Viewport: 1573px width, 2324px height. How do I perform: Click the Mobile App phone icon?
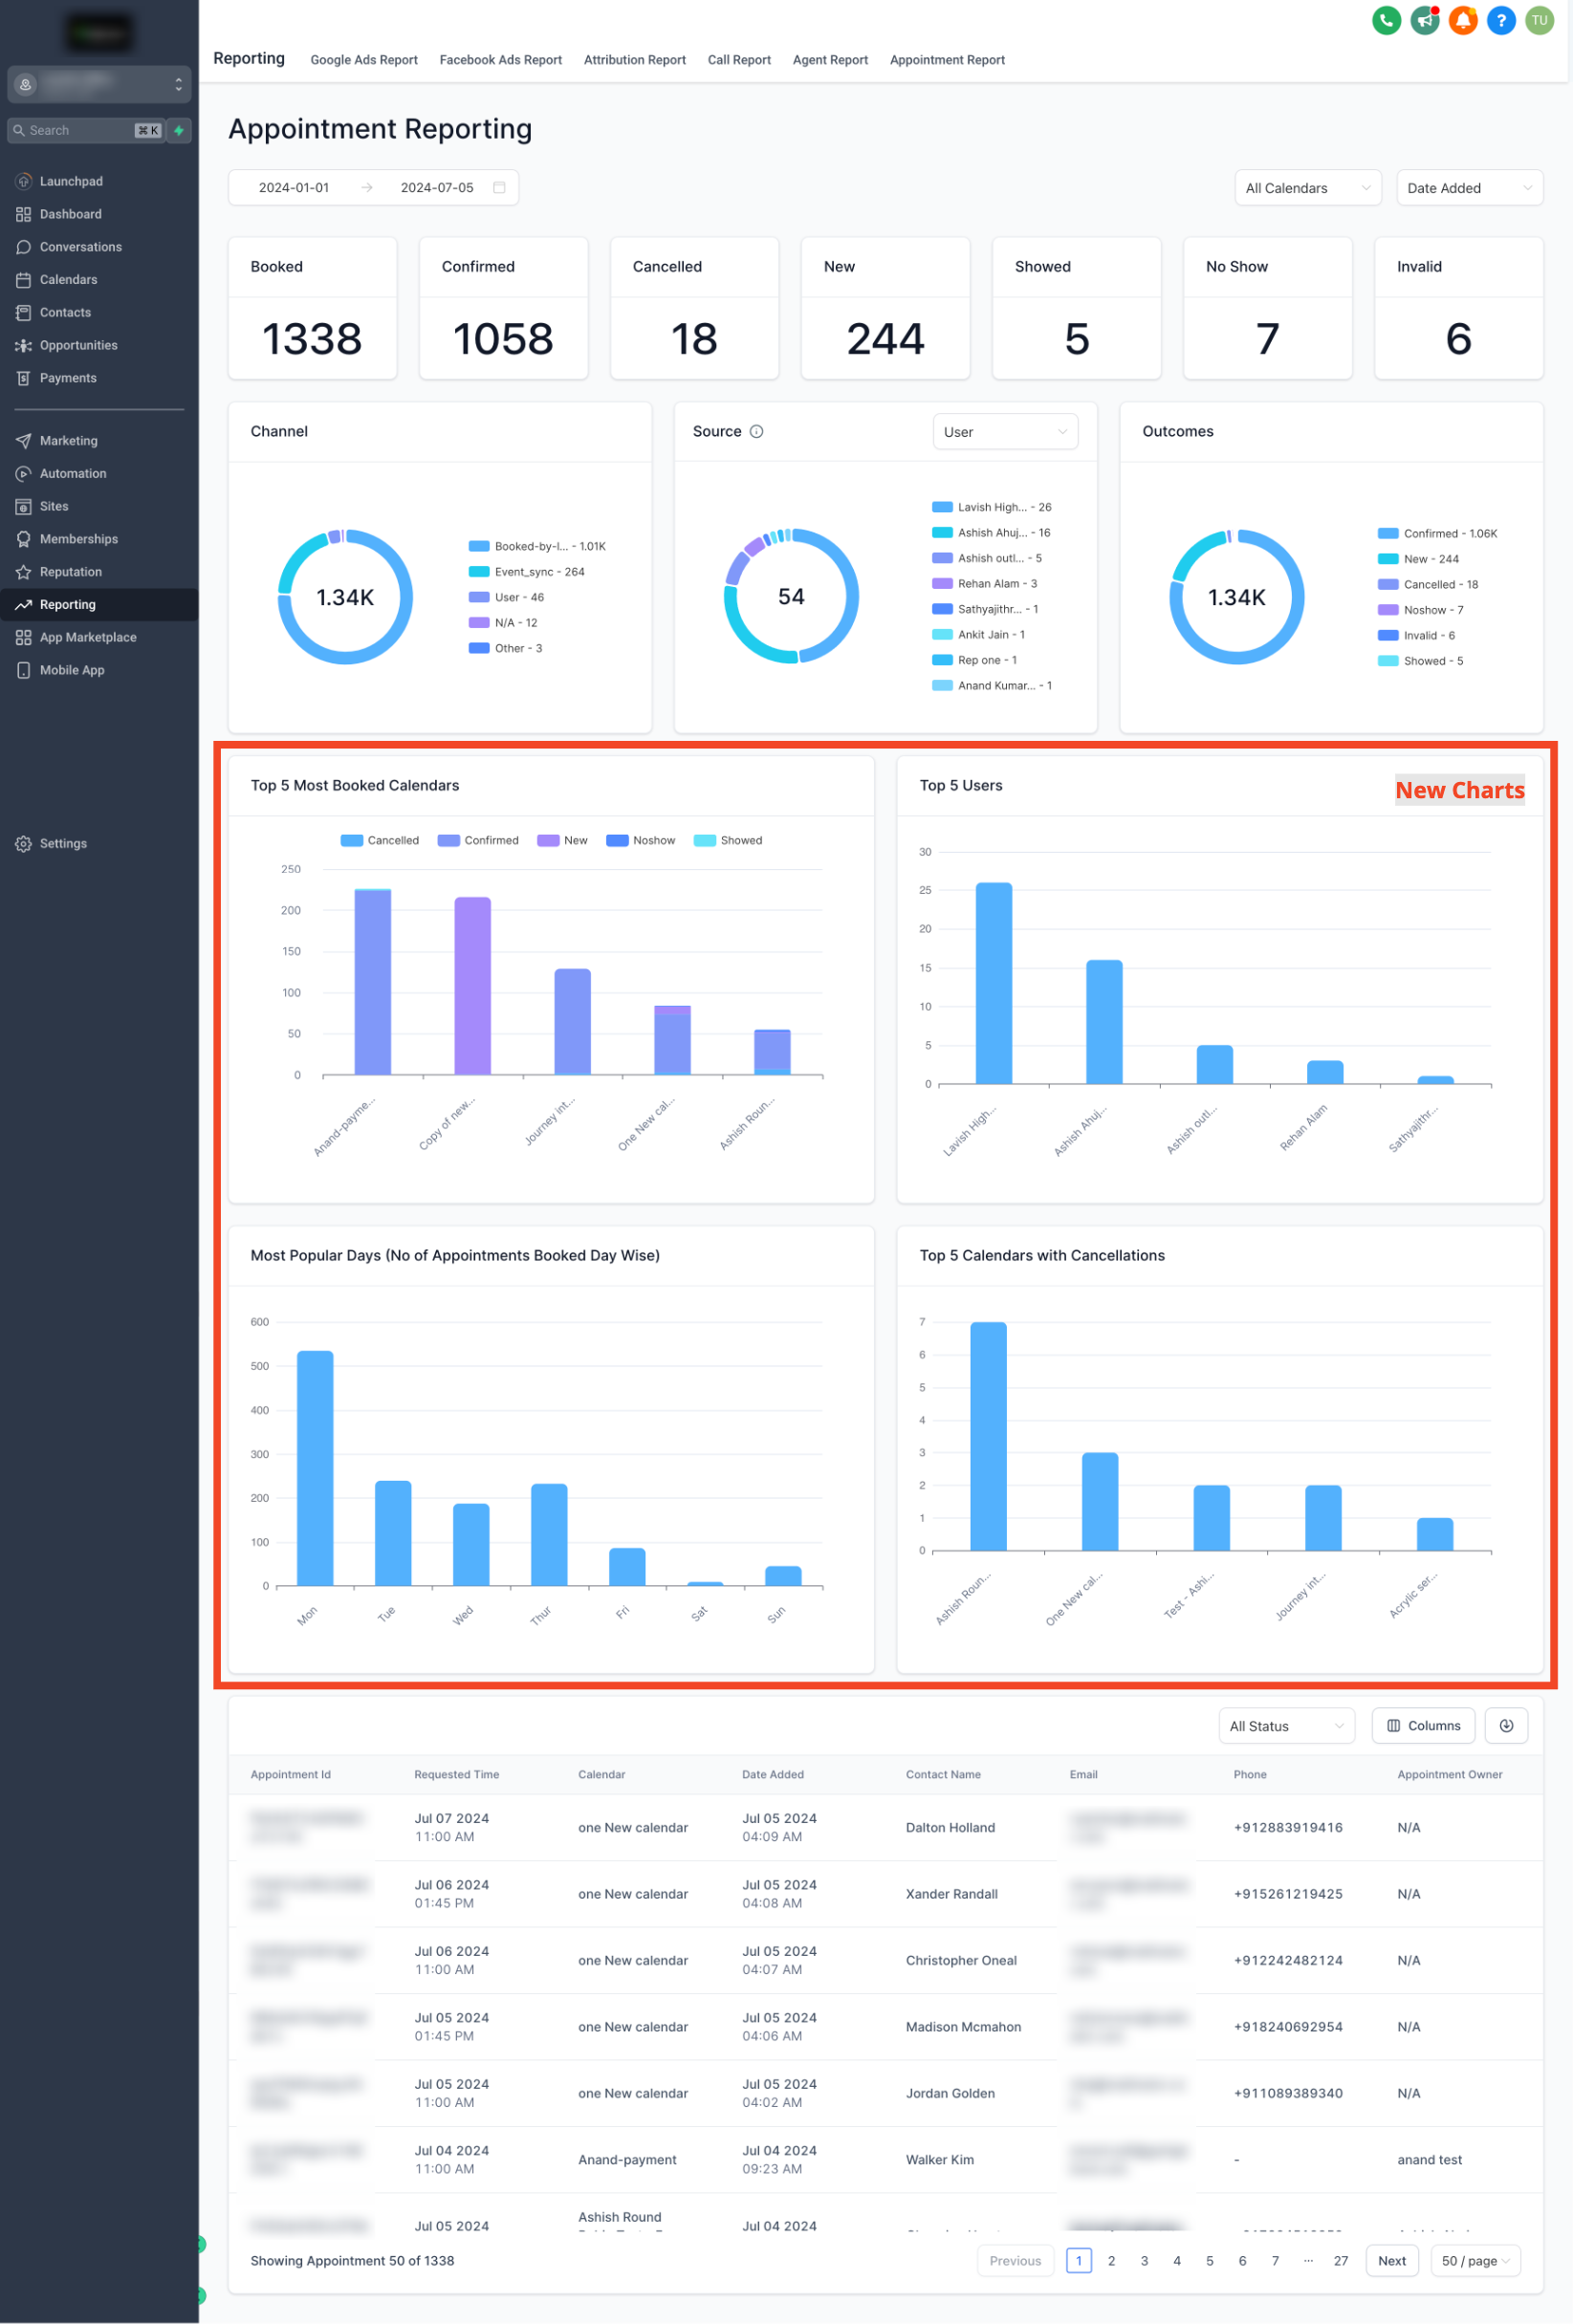23,670
